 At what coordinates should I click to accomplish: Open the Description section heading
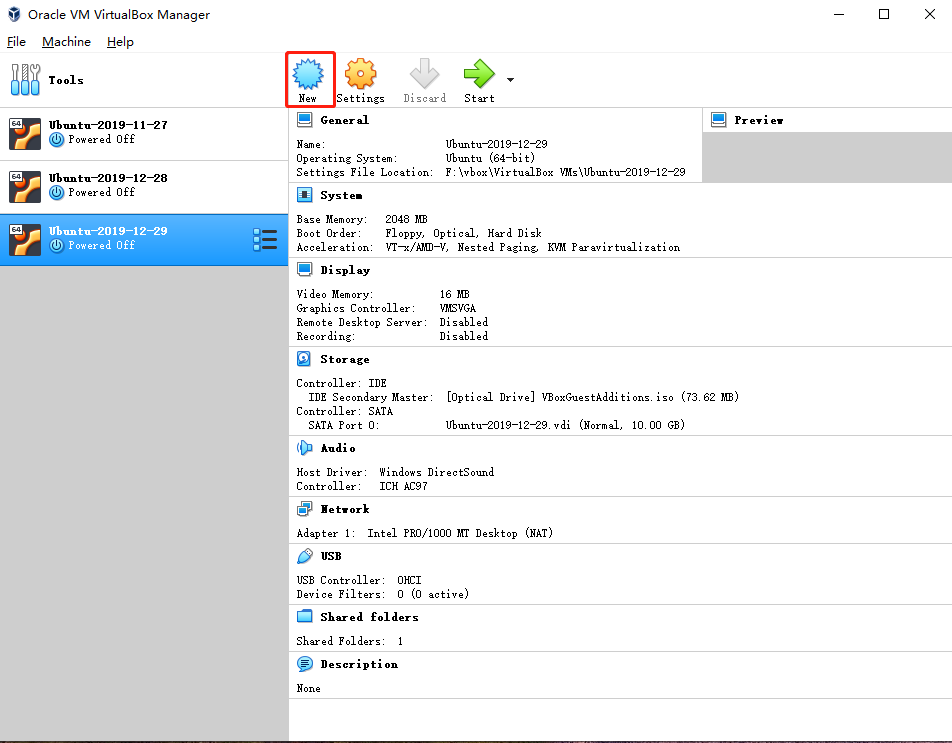point(359,664)
